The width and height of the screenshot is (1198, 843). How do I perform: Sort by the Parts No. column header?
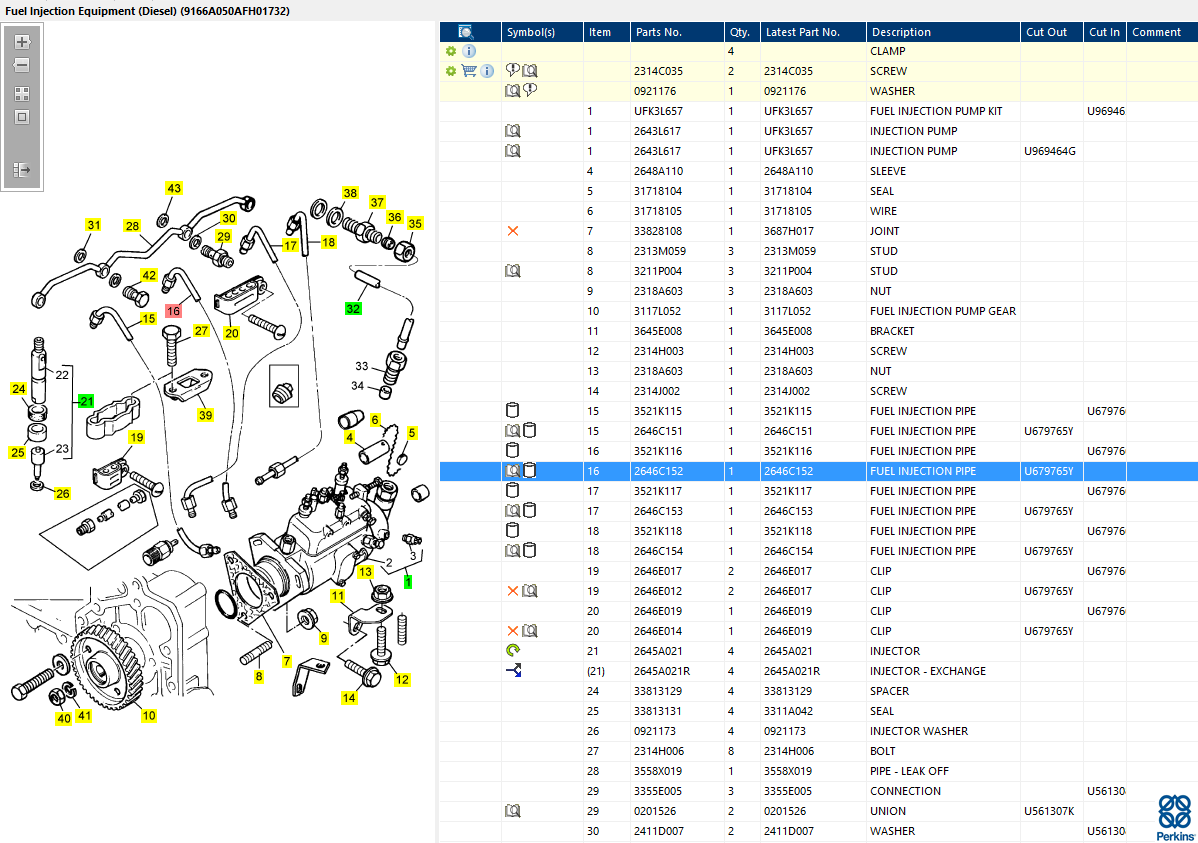tap(658, 32)
